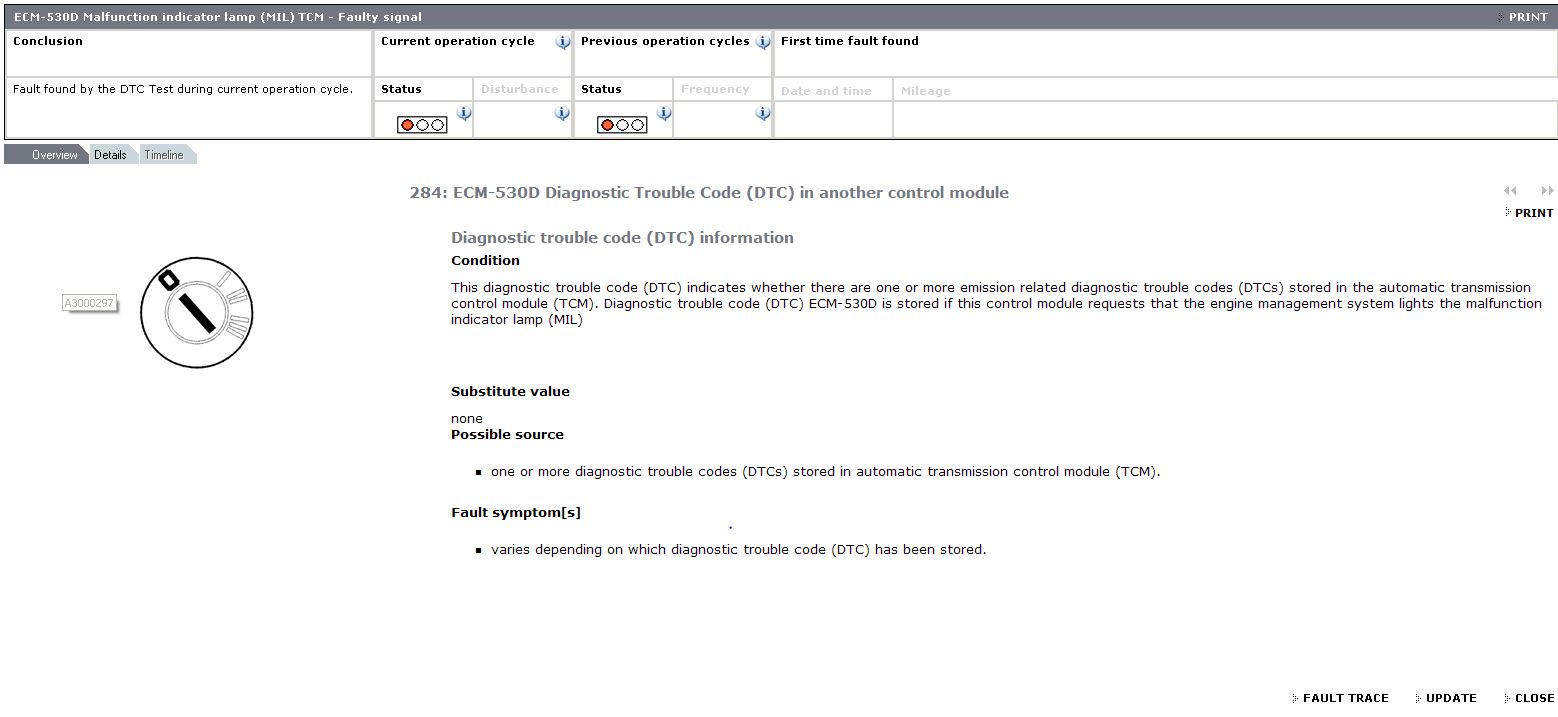
Task: Click PRINT in the top header bar
Action: 1527,17
